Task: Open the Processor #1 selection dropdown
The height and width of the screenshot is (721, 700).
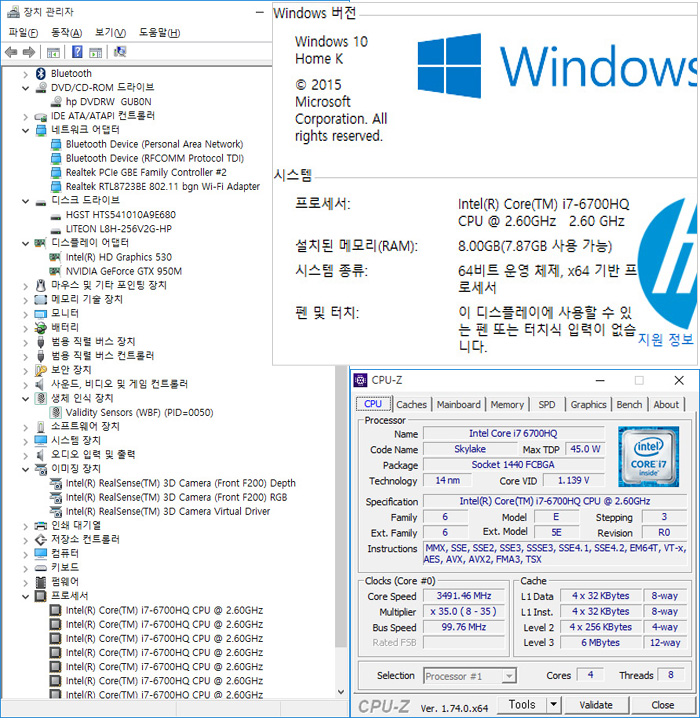Action: tap(508, 676)
